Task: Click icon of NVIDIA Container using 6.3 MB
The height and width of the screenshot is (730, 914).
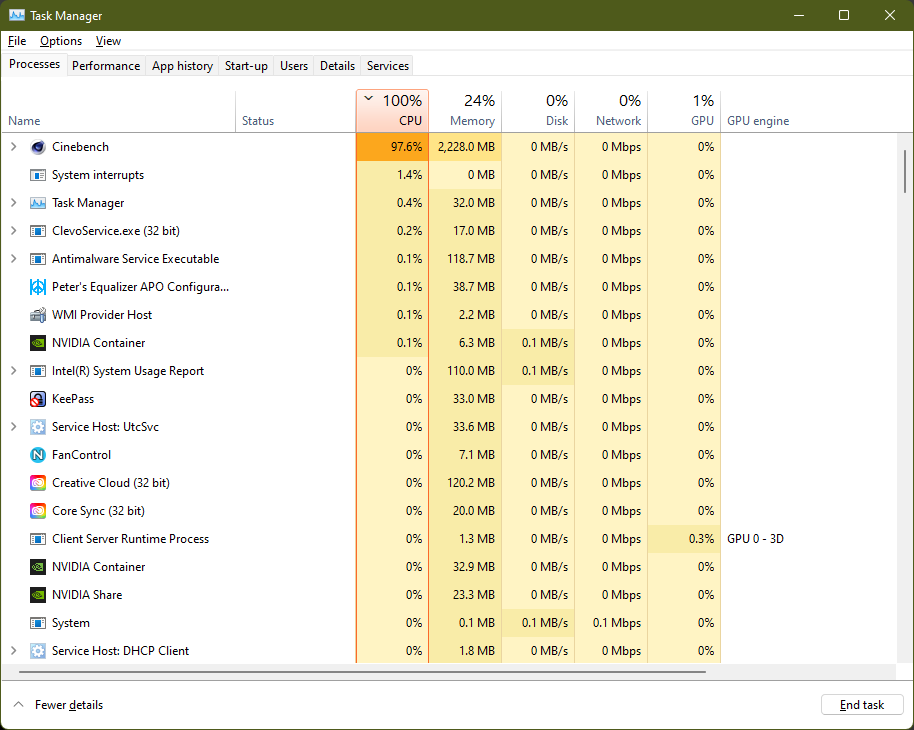Action: (x=38, y=343)
